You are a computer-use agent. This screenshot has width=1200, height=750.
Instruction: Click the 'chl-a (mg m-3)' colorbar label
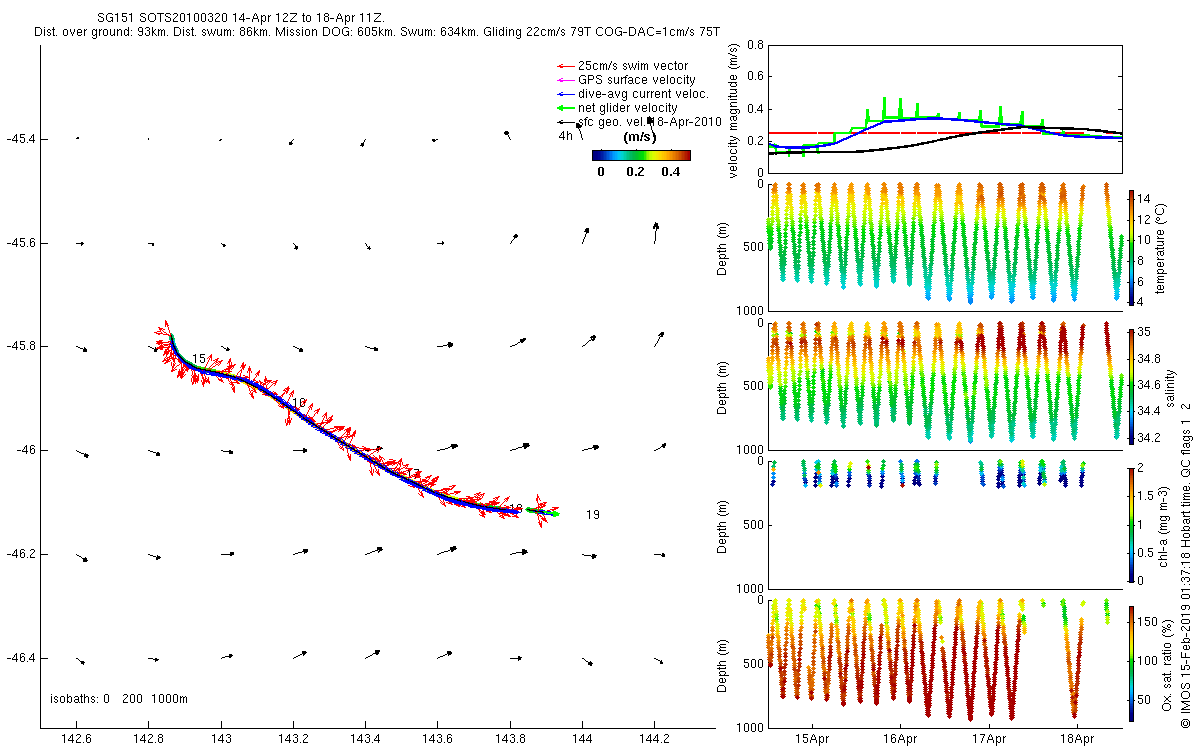[x=1162, y=524]
